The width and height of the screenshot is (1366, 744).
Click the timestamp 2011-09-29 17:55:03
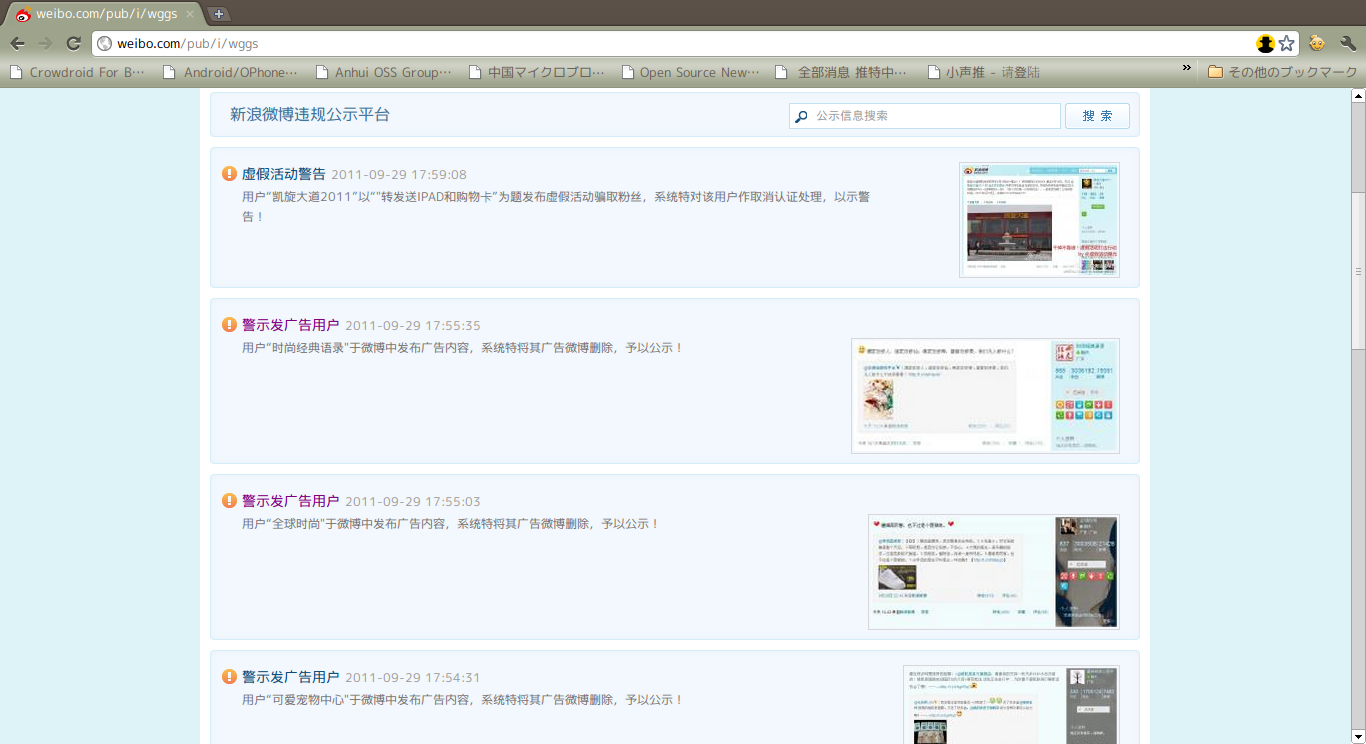413,502
